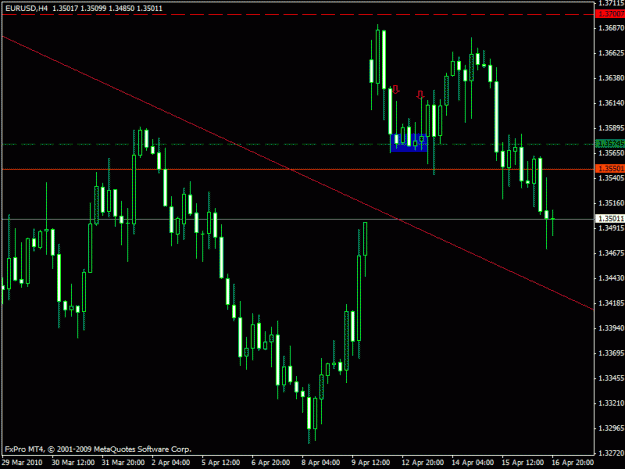The width and height of the screenshot is (625, 469).
Task: Click the 1.34430 price scale value
Action: [611, 278]
